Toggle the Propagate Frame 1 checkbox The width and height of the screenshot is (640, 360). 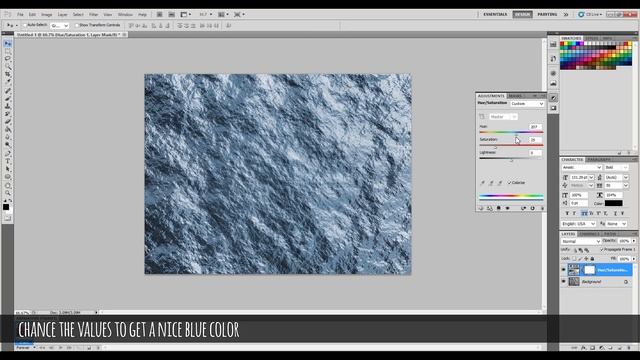602,249
